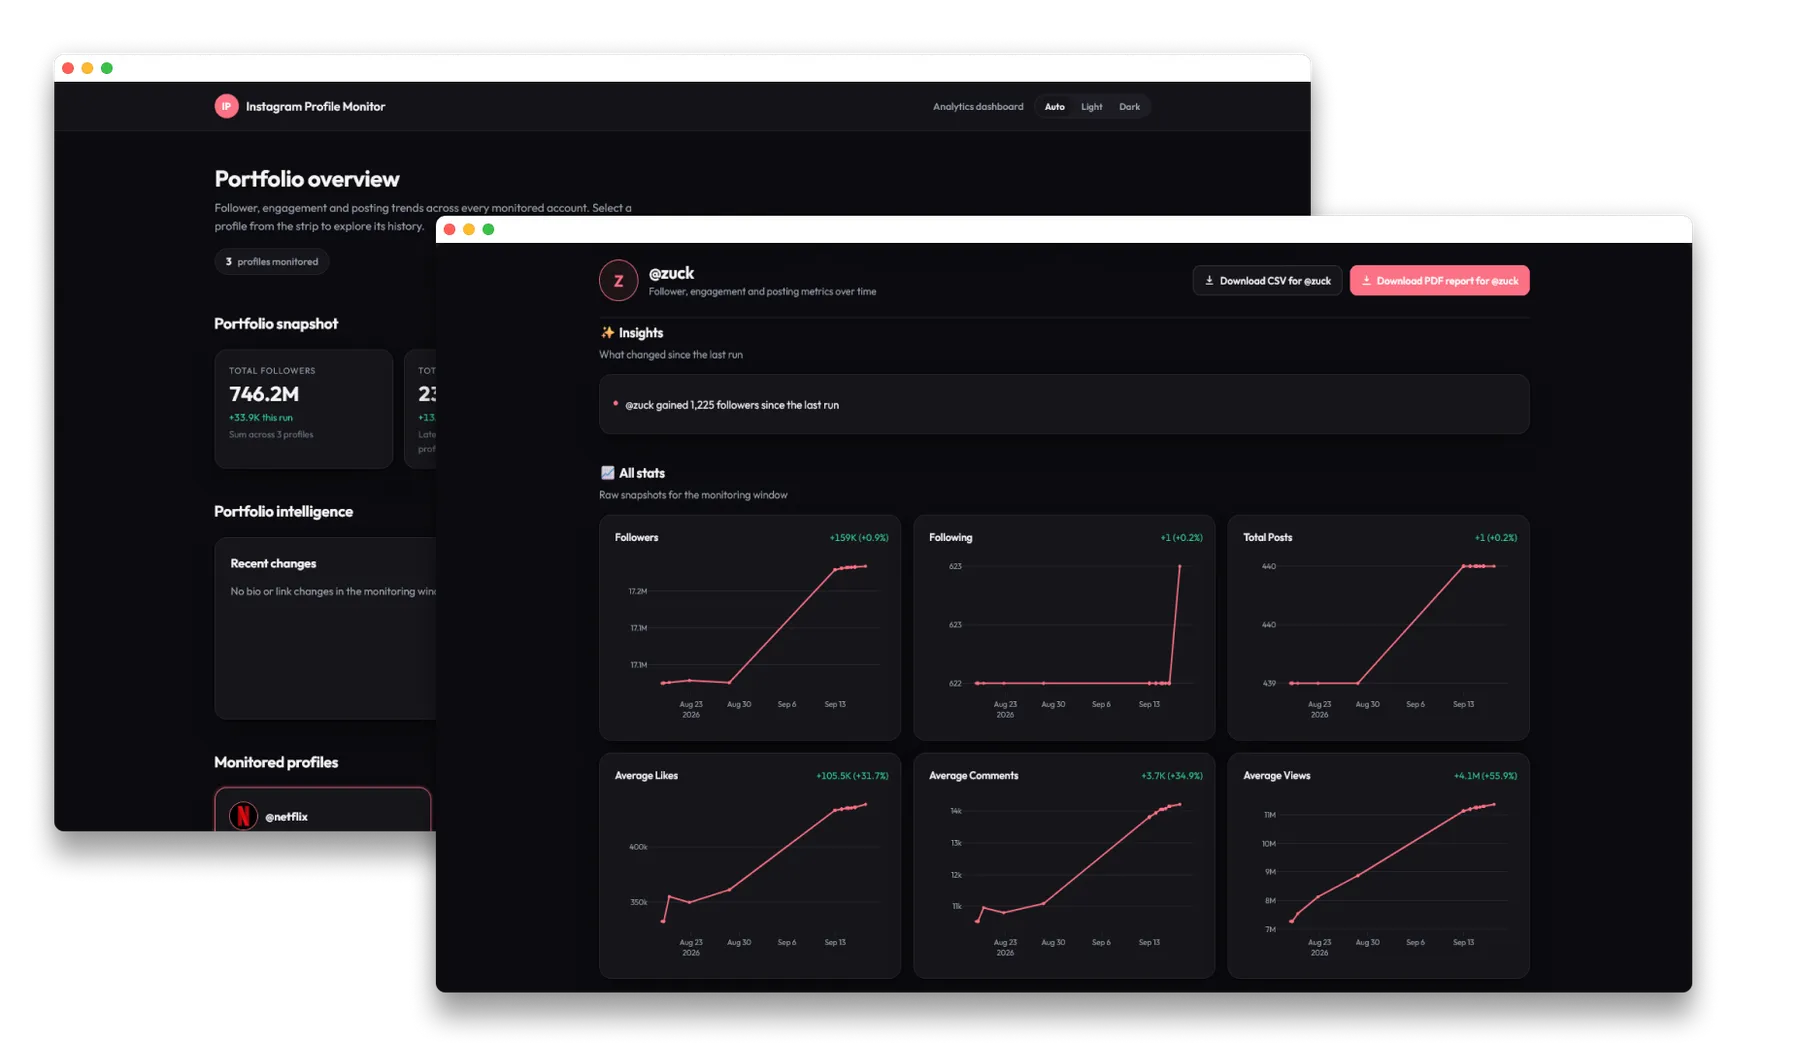Screen dimensions: 1800x1047
Task: Click the '+33.9K this run' text
Action: point(261,418)
